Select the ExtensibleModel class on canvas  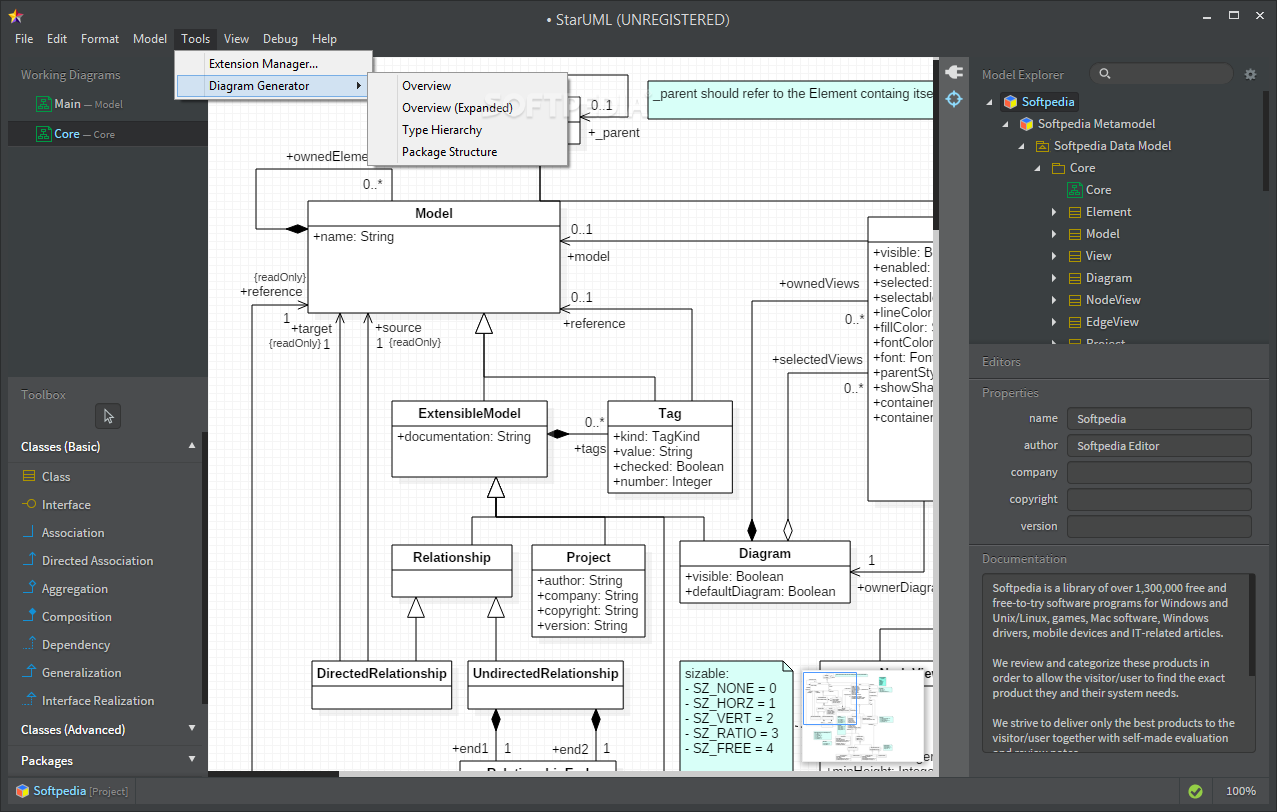pyautogui.click(x=470, y=438)
